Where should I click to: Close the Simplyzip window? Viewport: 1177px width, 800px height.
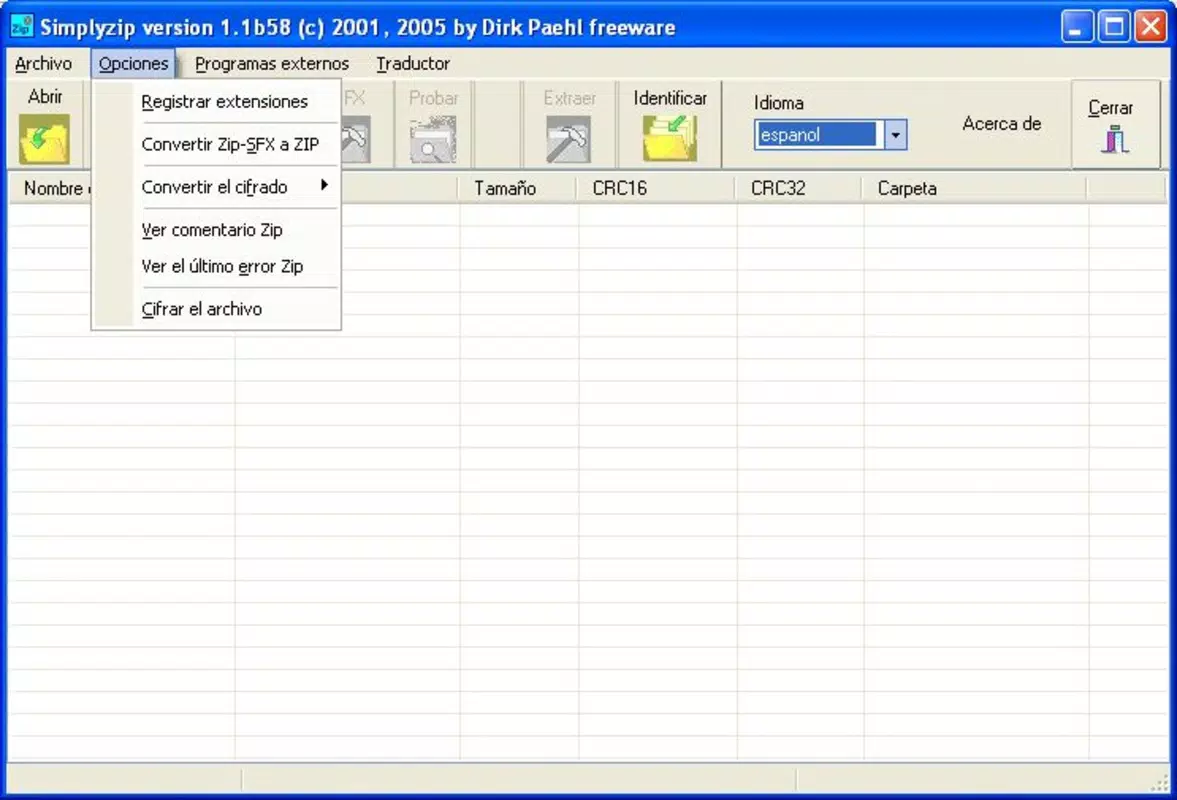pyautogui.click(x=1150, y=27)
